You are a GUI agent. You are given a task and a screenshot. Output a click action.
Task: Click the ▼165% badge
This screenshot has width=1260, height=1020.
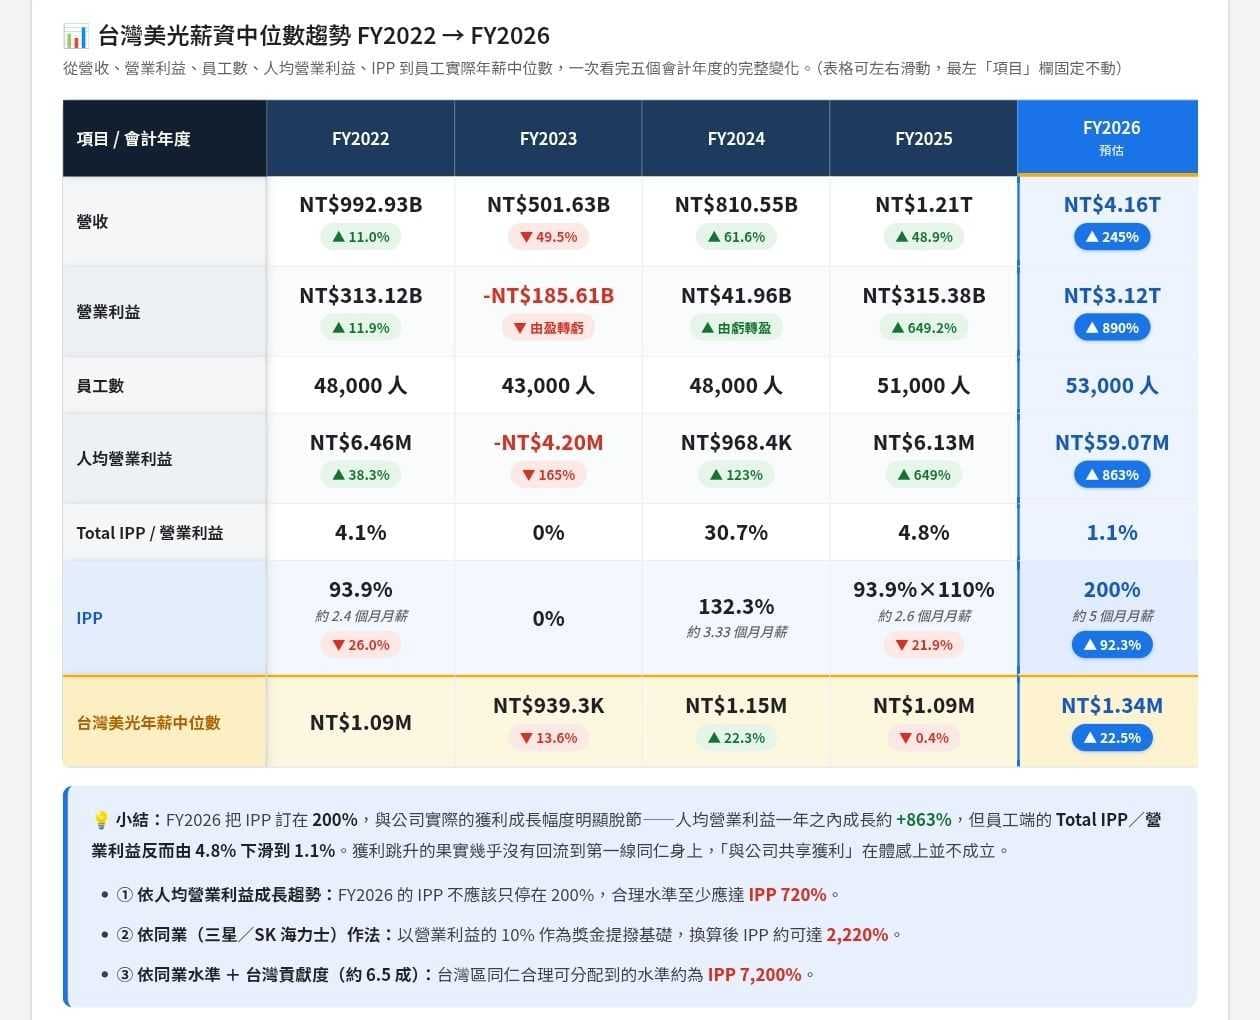pos(548,475)
